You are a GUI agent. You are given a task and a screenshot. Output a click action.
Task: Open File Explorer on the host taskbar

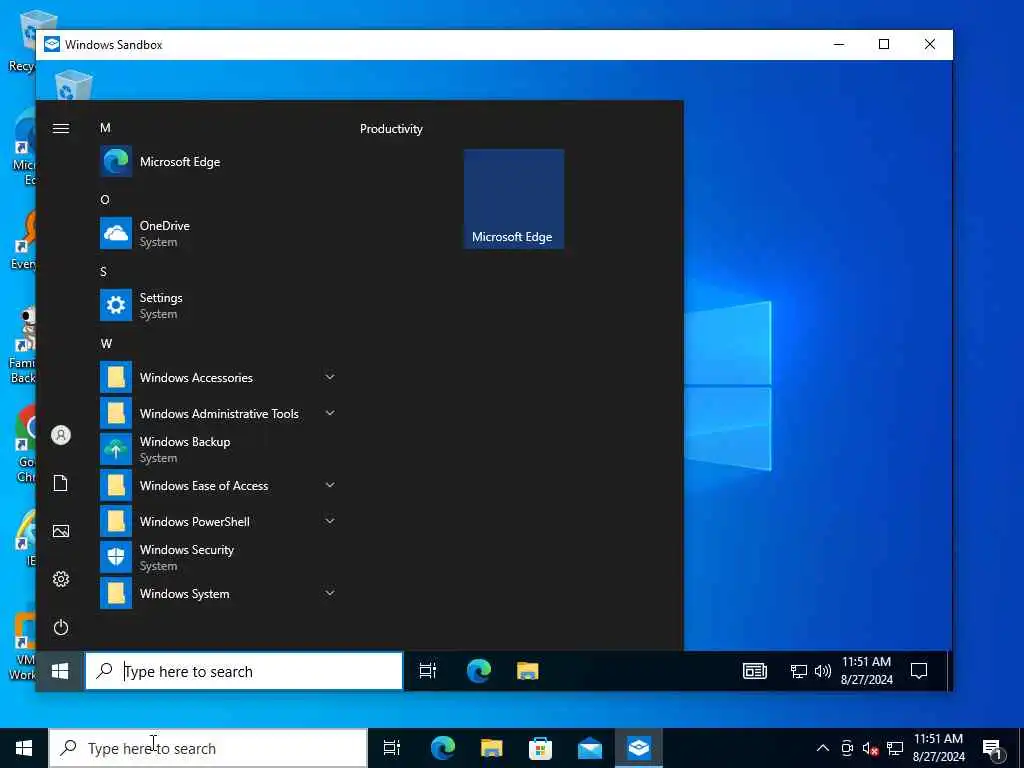(492, 748)
